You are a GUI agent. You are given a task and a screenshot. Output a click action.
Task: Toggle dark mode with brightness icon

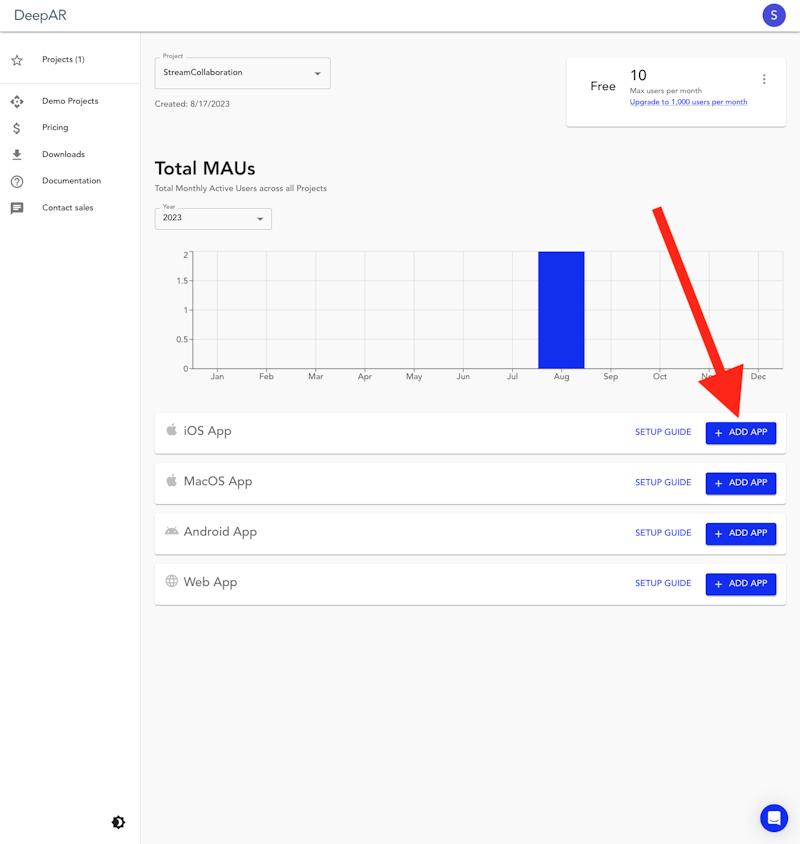point(118,822)
